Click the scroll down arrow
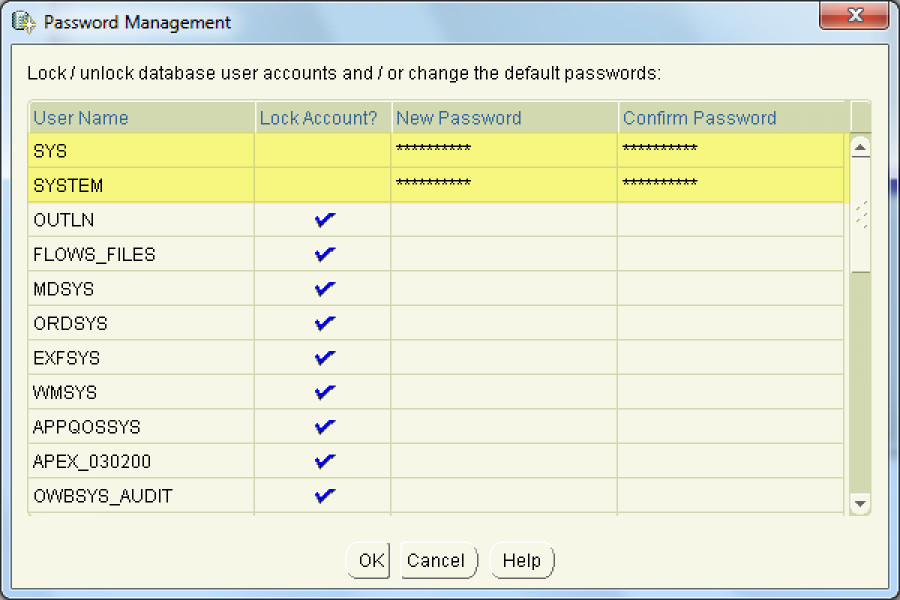This screenshot has height=600, width=900. pos(860,503)
